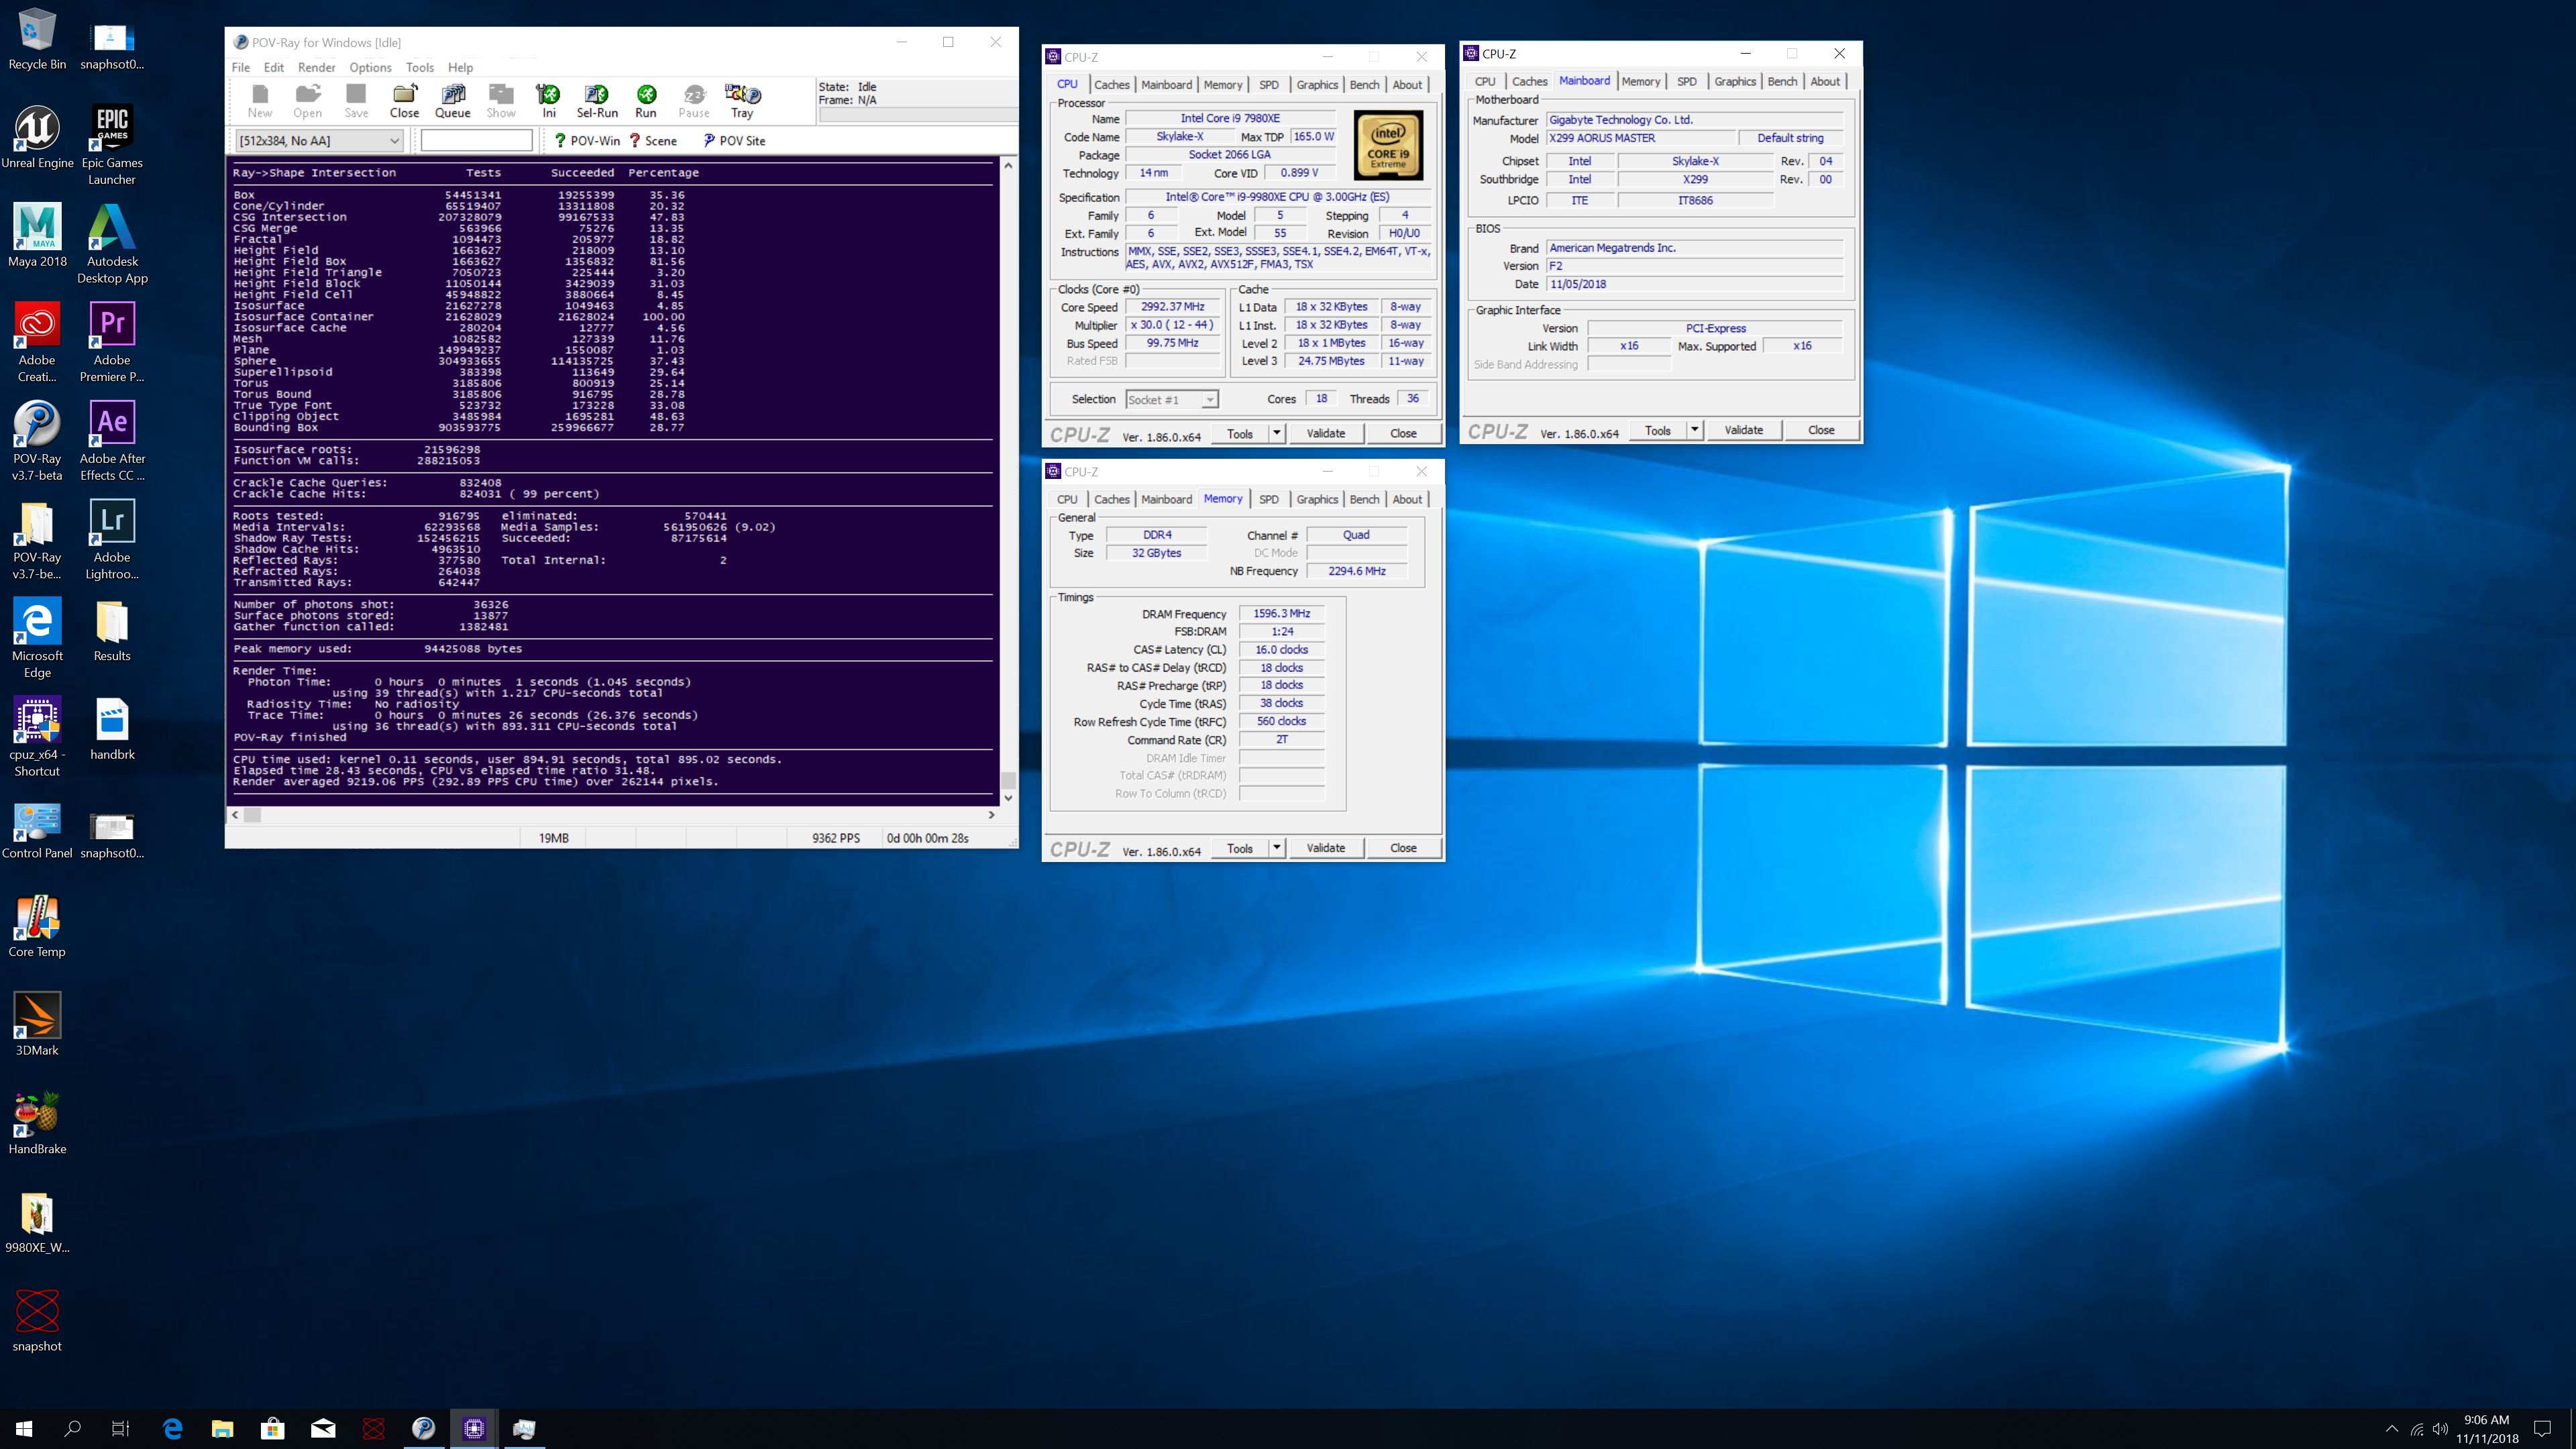Select the Adobe Creative Cloud desktop icon
Viewport: 2576px width, 1449px height.
[37, 342]
